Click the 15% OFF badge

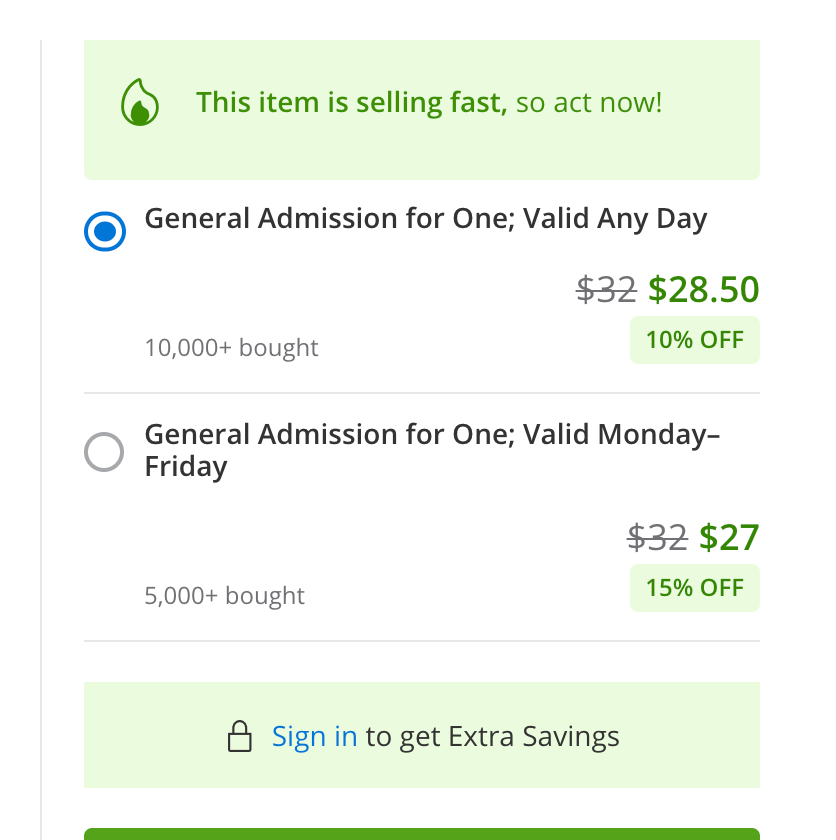tap(695, 588)
